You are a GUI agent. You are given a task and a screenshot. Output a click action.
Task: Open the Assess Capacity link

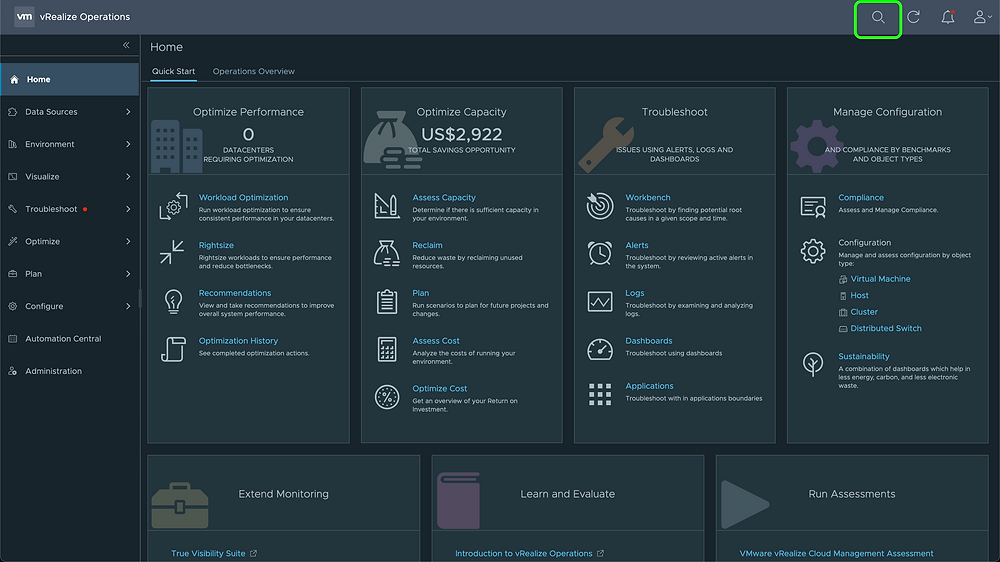point(444,198)
